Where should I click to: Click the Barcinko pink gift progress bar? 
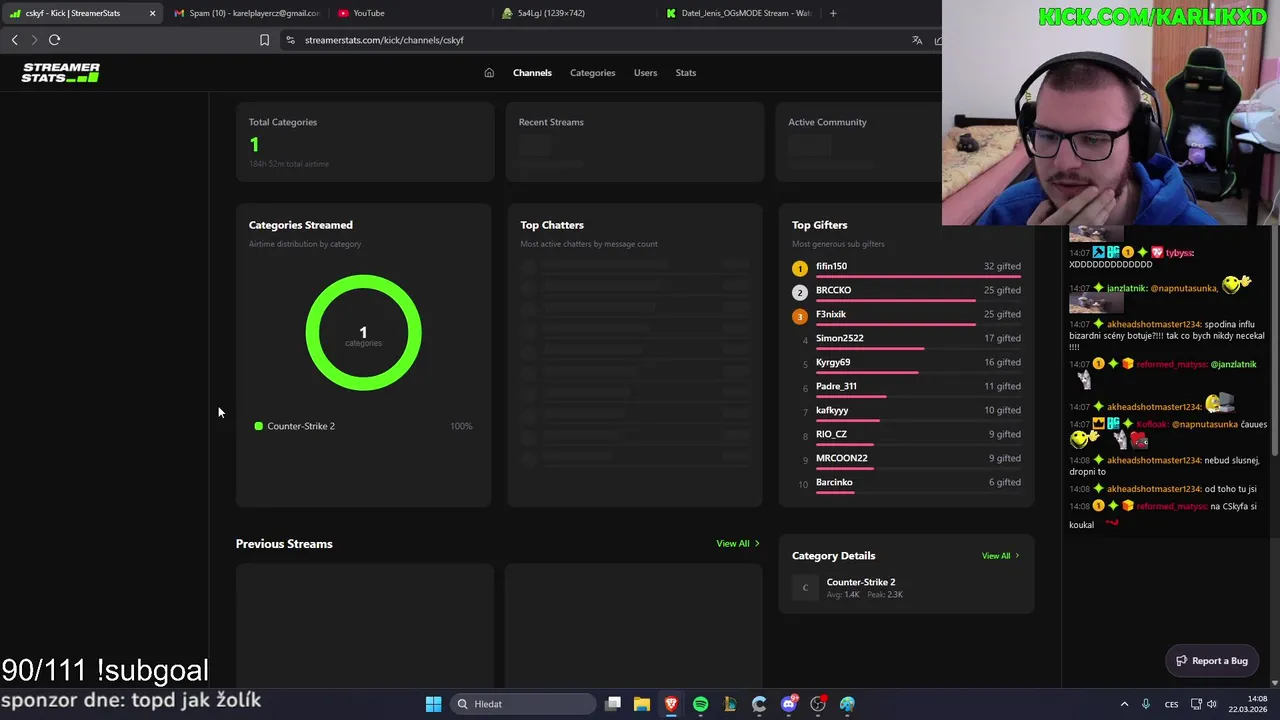pyautogui.click(x=835, y=492)
